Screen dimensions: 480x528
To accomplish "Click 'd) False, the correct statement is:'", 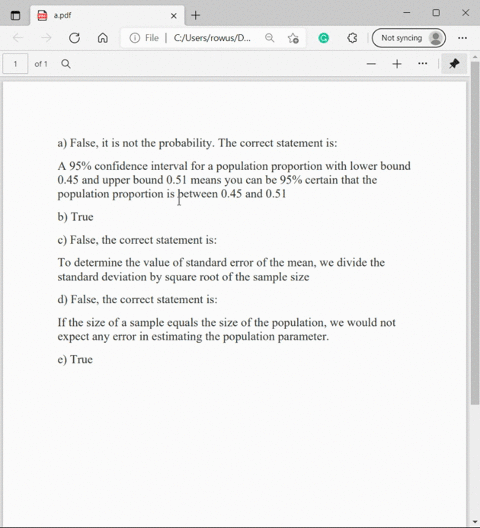I will click(137, 299).
